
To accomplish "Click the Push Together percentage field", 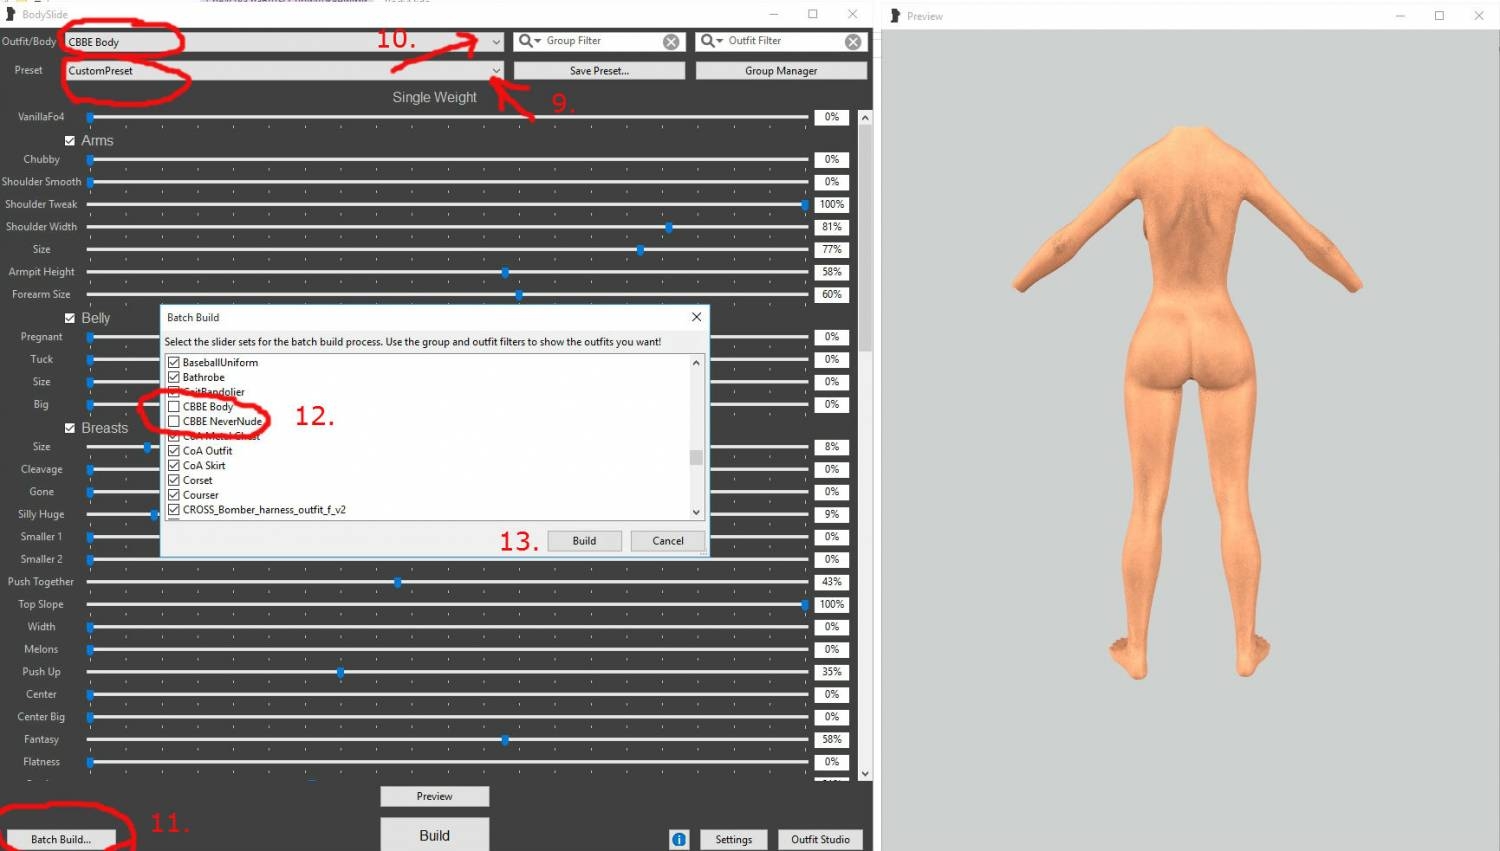I will point(831,582).
